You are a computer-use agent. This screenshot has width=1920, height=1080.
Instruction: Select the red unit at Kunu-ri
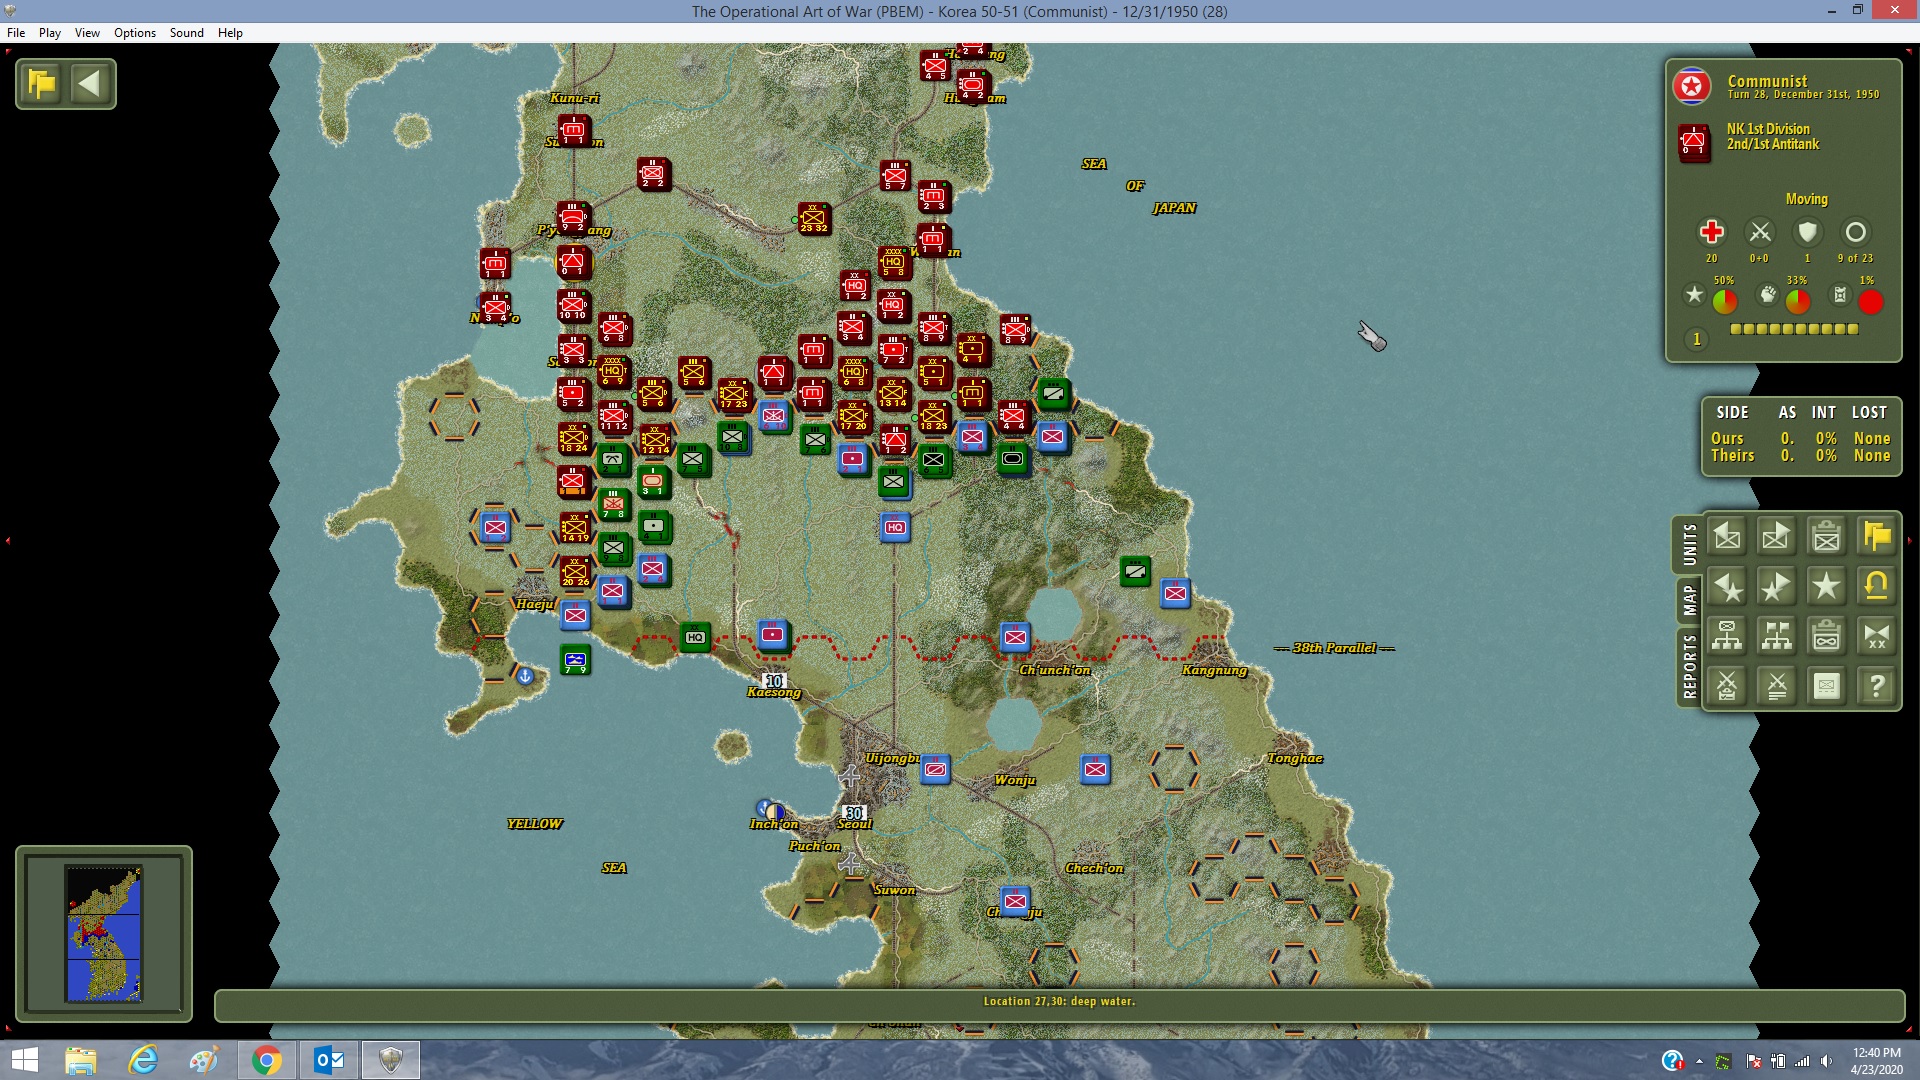[x=574, y=130]
